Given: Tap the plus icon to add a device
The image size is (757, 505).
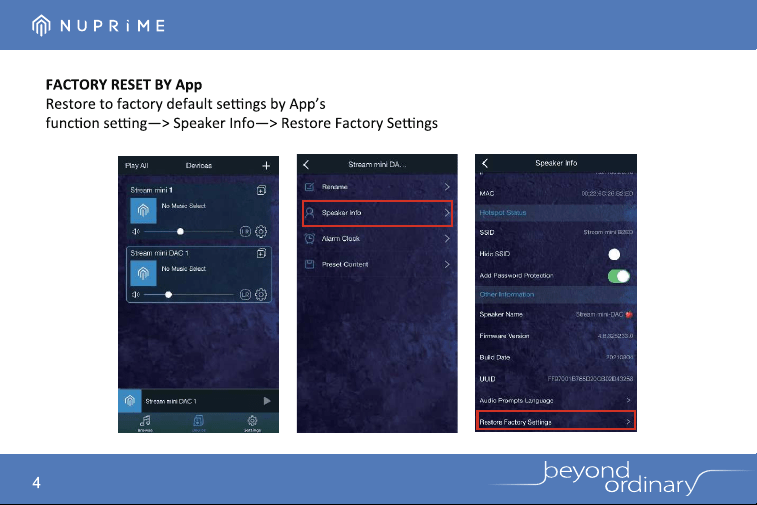Looking at the screenshot, I should 266,166.
